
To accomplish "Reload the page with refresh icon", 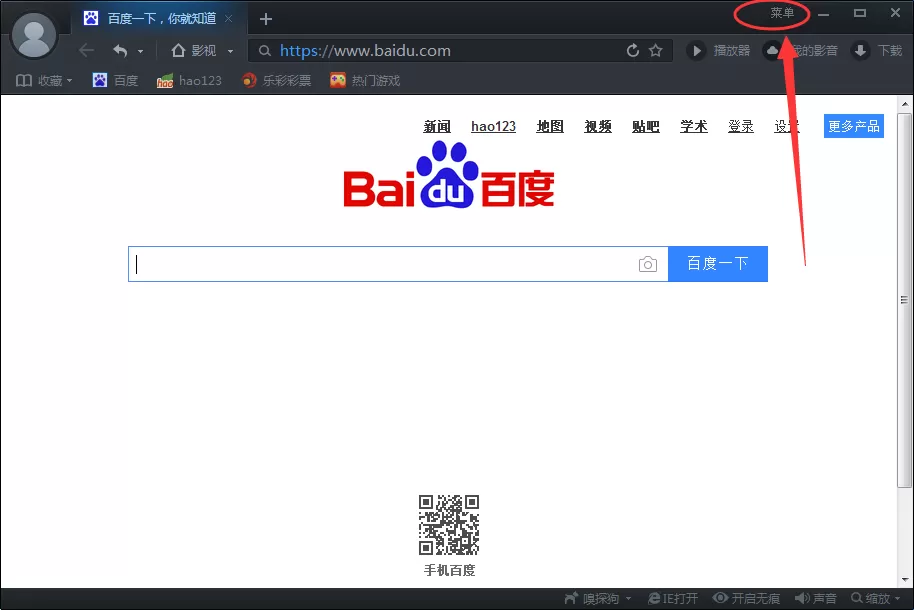I will coord(632,51).
